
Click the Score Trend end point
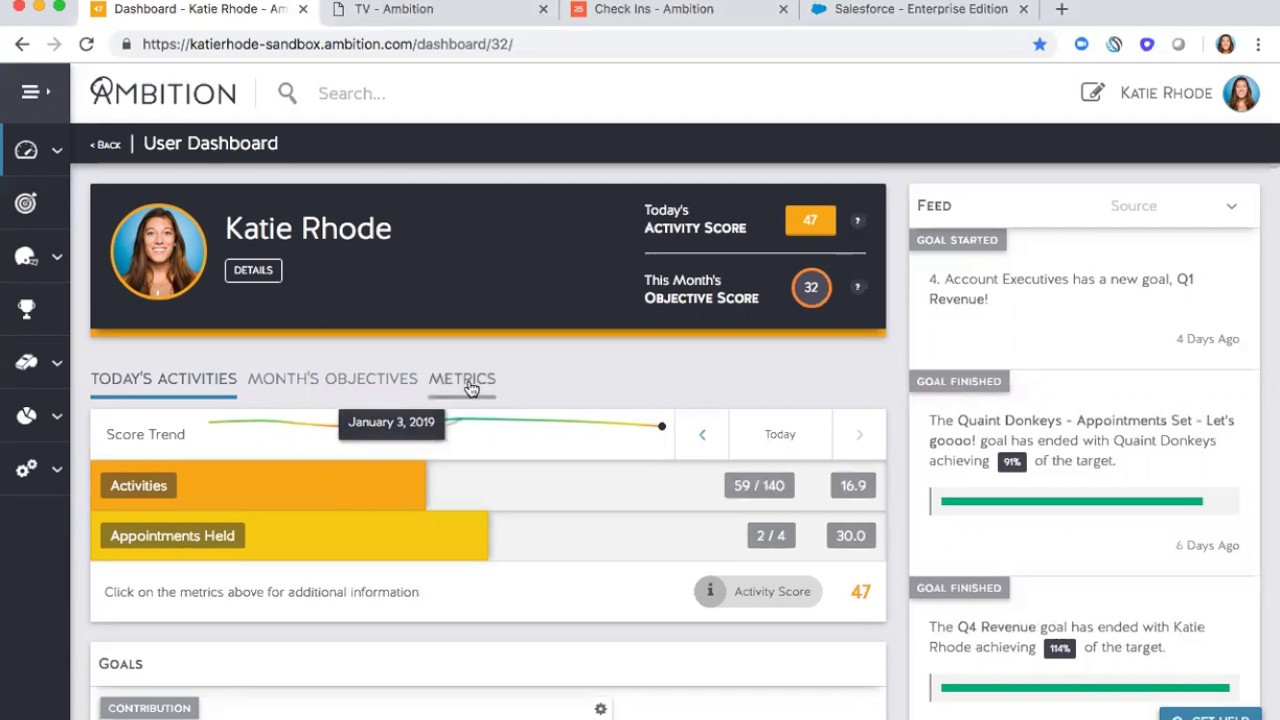(662, 427)
